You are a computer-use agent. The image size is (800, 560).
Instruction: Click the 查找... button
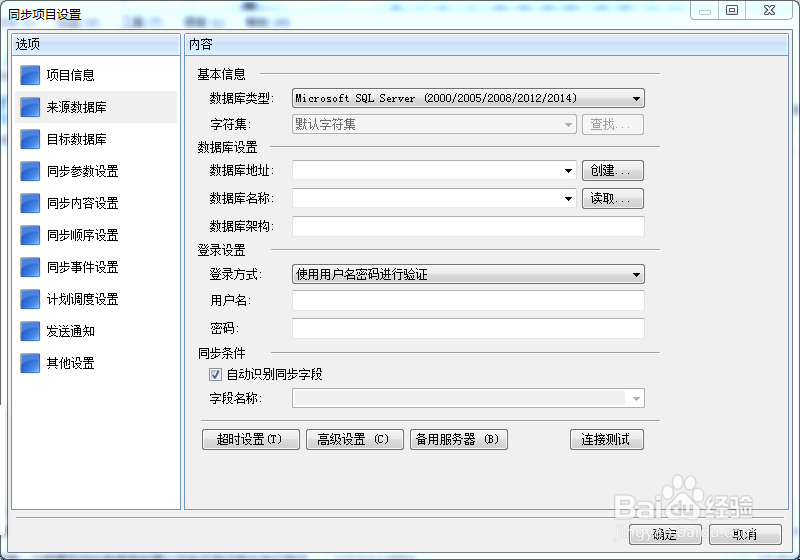613,124
